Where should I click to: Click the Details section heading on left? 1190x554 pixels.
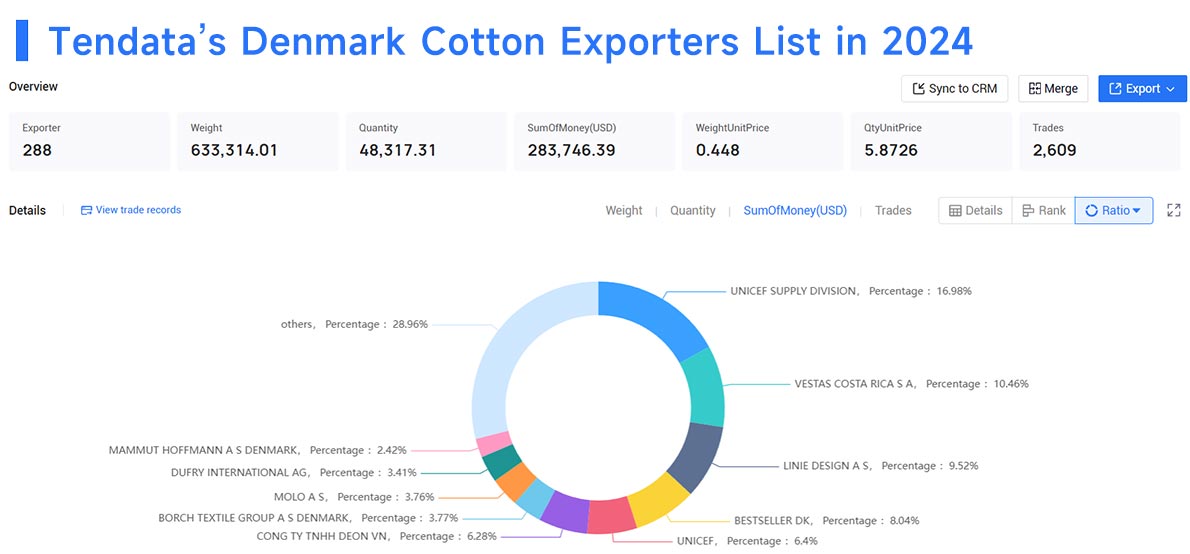pyautogui.click(x=27, y=210)
